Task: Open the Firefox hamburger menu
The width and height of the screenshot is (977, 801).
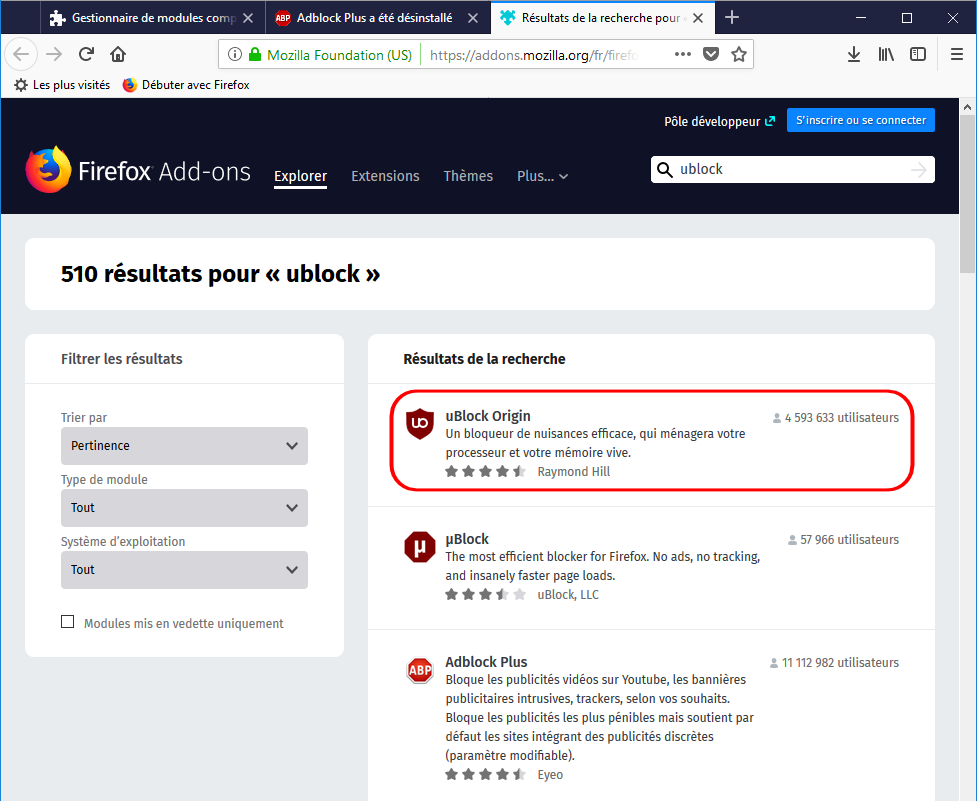Action: coord(957,54)
